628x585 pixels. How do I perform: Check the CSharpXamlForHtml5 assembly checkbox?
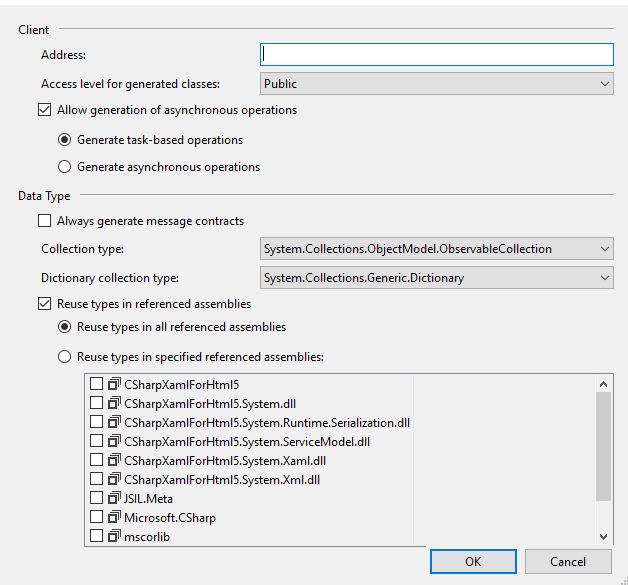click(x=97, y=384)
